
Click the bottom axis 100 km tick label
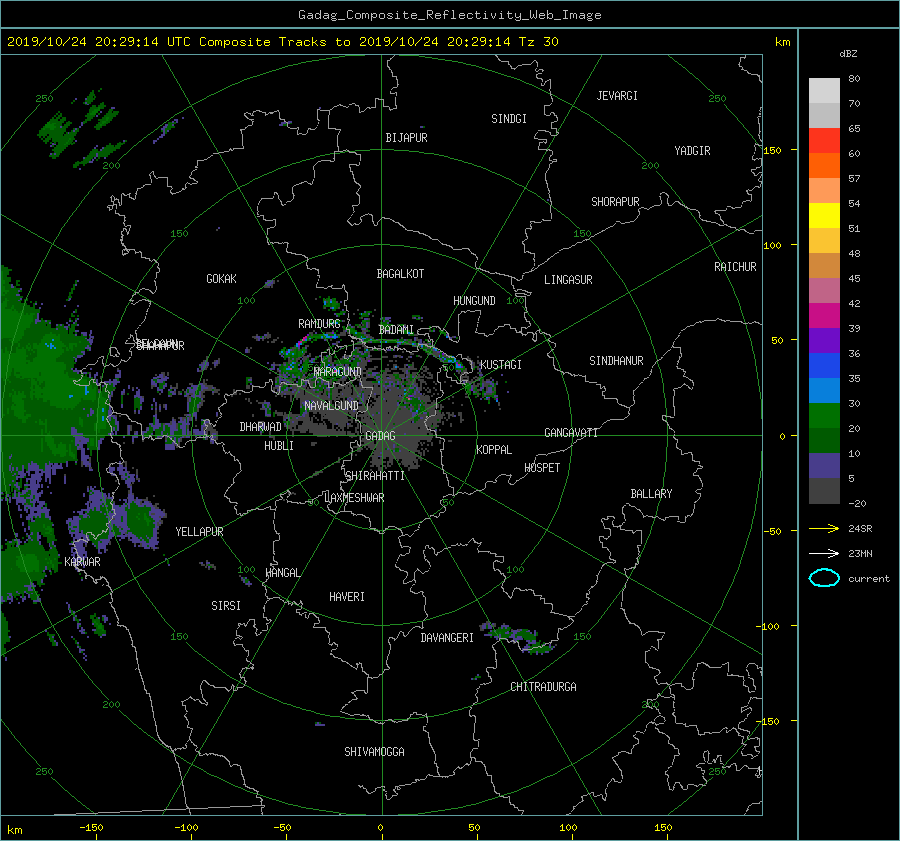point(568,827)
